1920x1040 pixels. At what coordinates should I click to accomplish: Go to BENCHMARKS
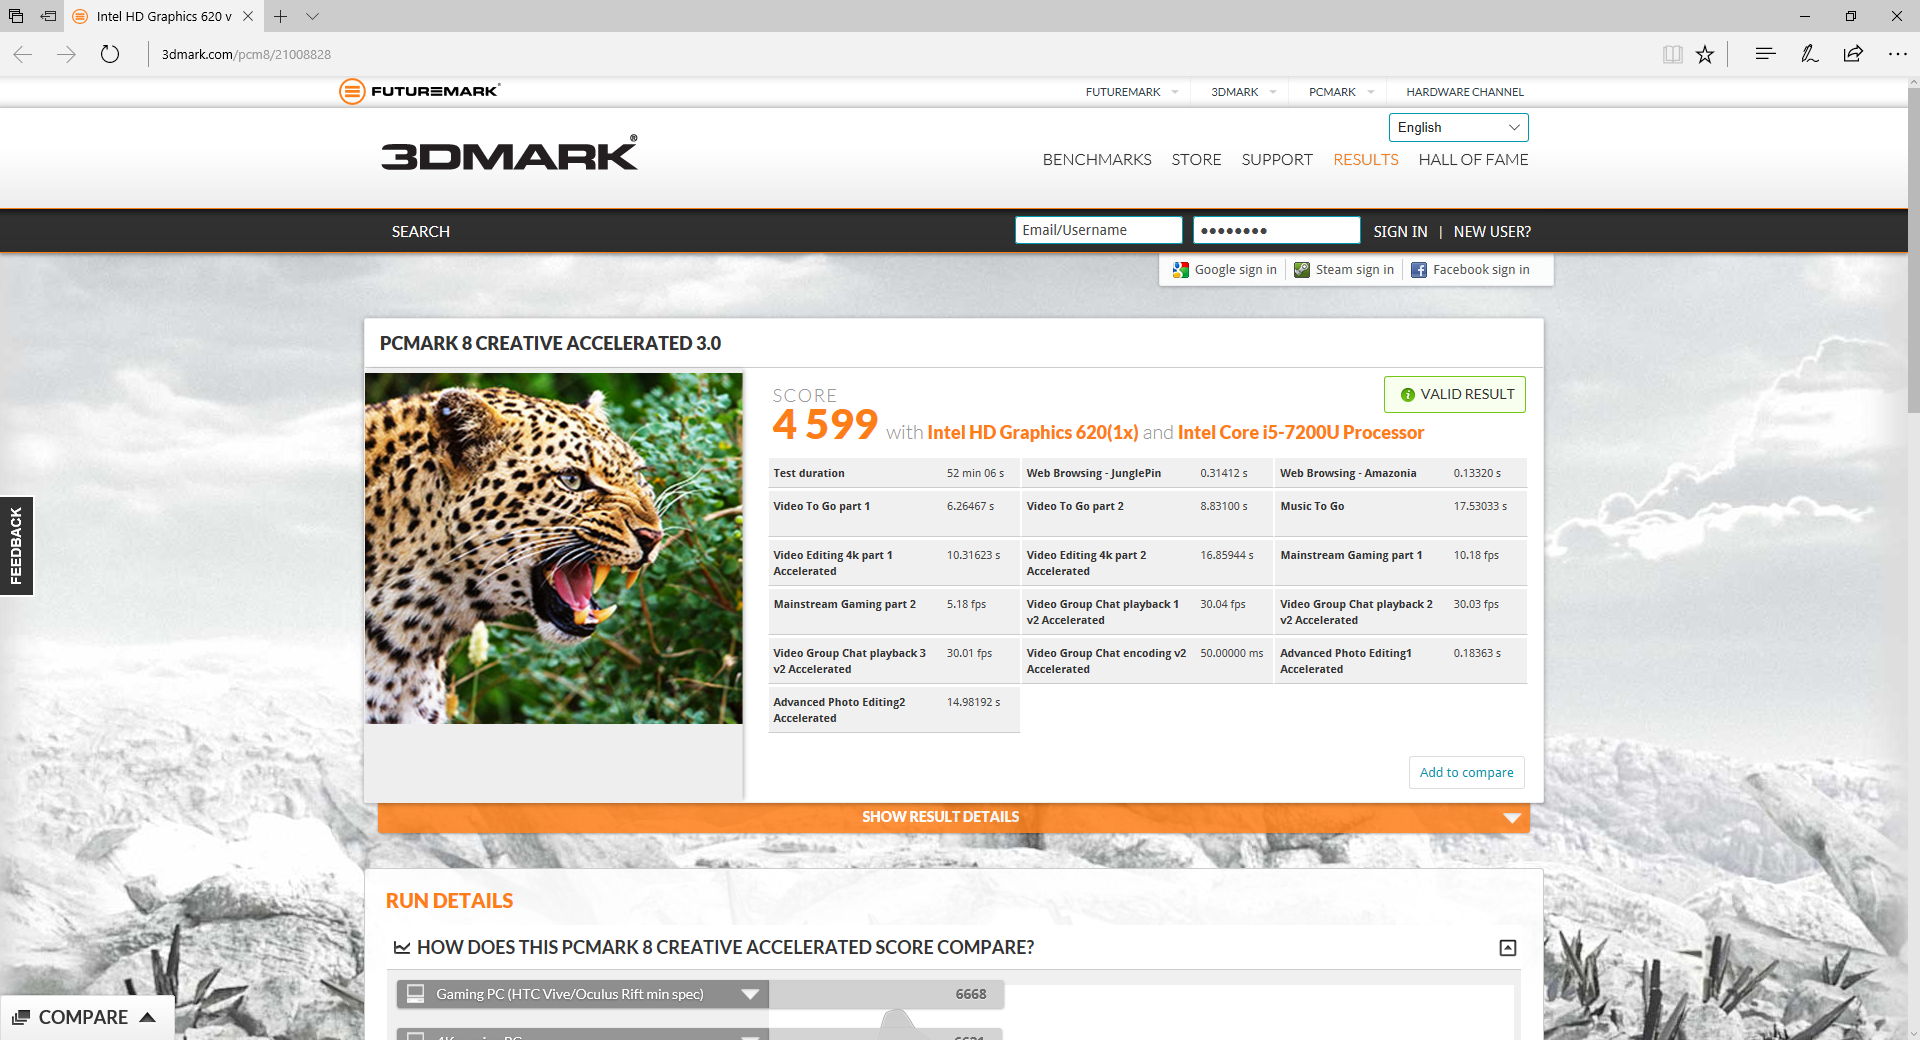(1097, 160)
